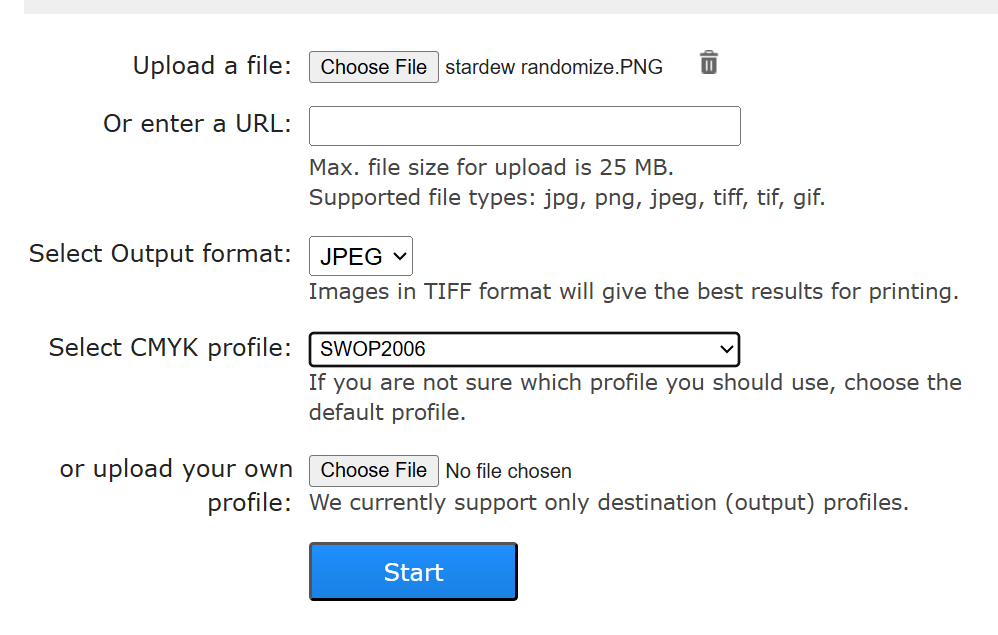Click the Select CMYK profile label
This screenshot has width=998, height=635.
coord(170,348)
